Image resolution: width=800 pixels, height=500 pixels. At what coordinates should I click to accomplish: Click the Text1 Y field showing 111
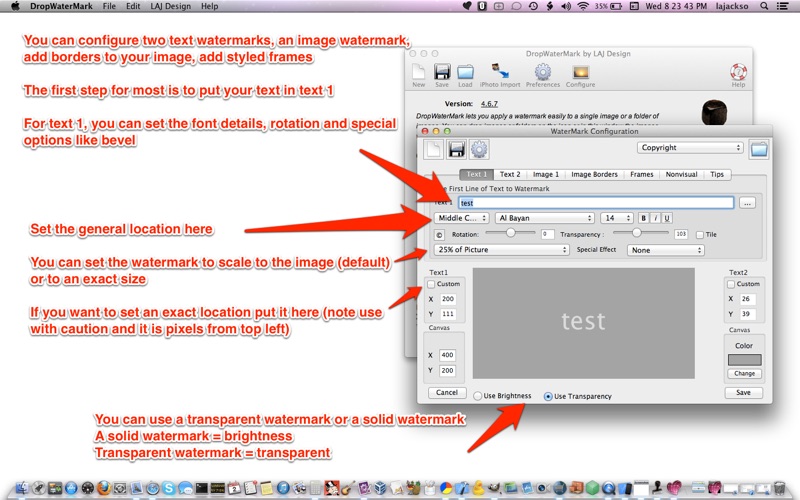[447, 314]
